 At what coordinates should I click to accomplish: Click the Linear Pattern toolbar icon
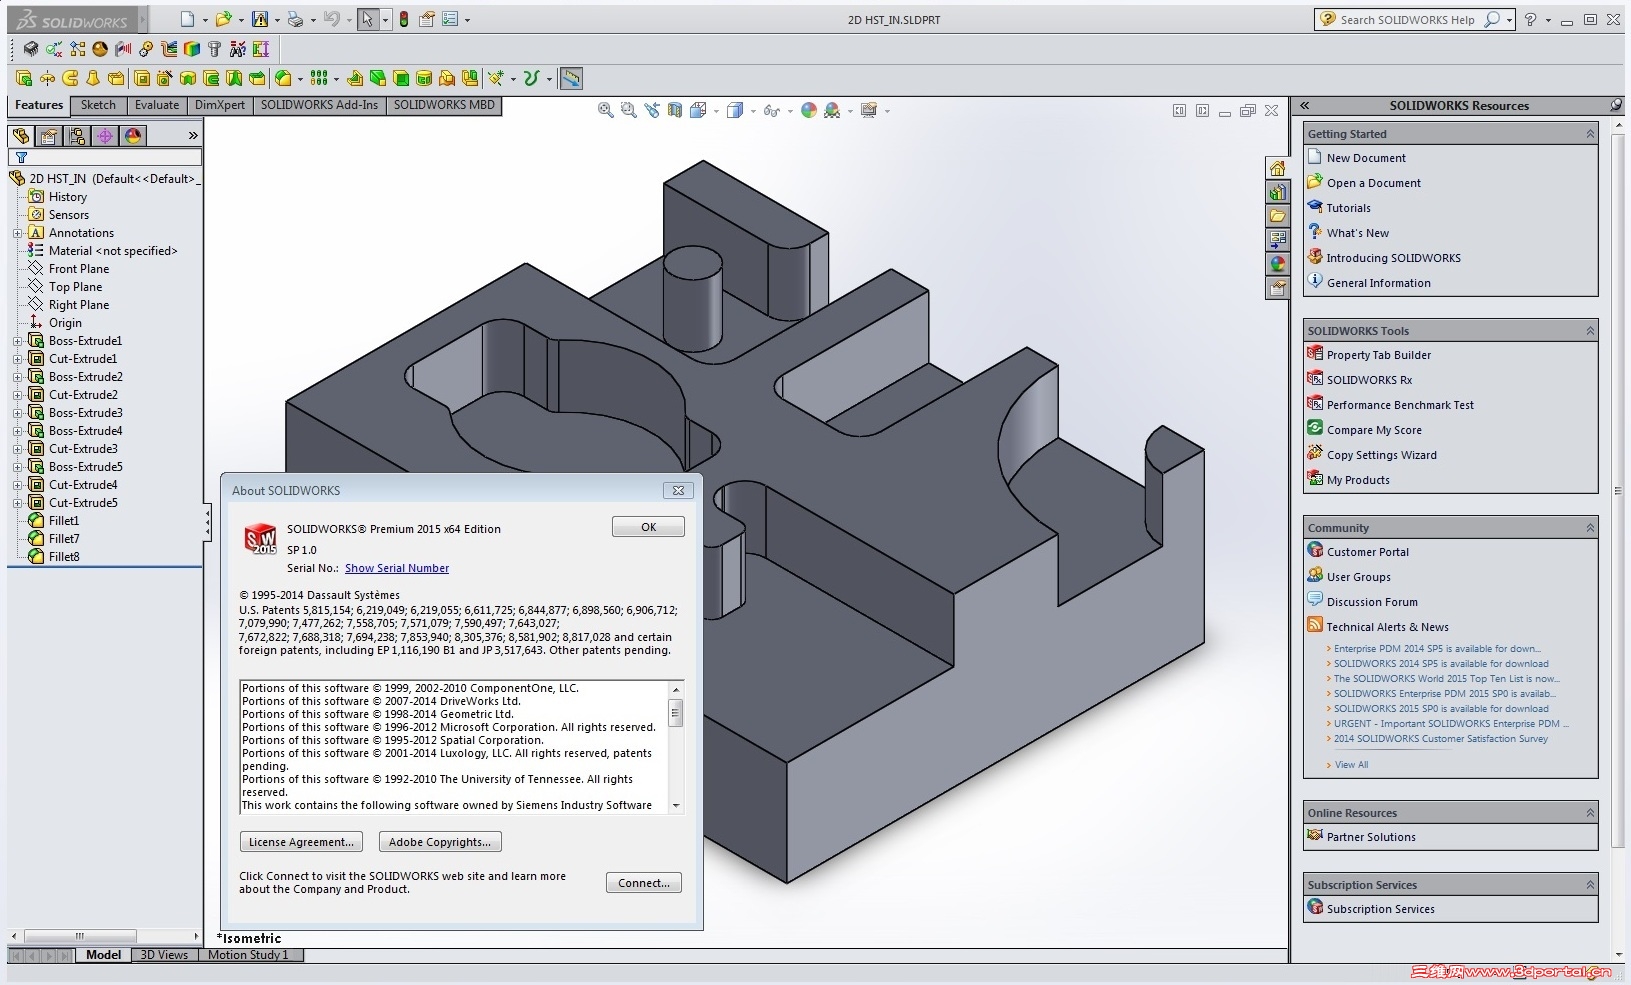319,78
